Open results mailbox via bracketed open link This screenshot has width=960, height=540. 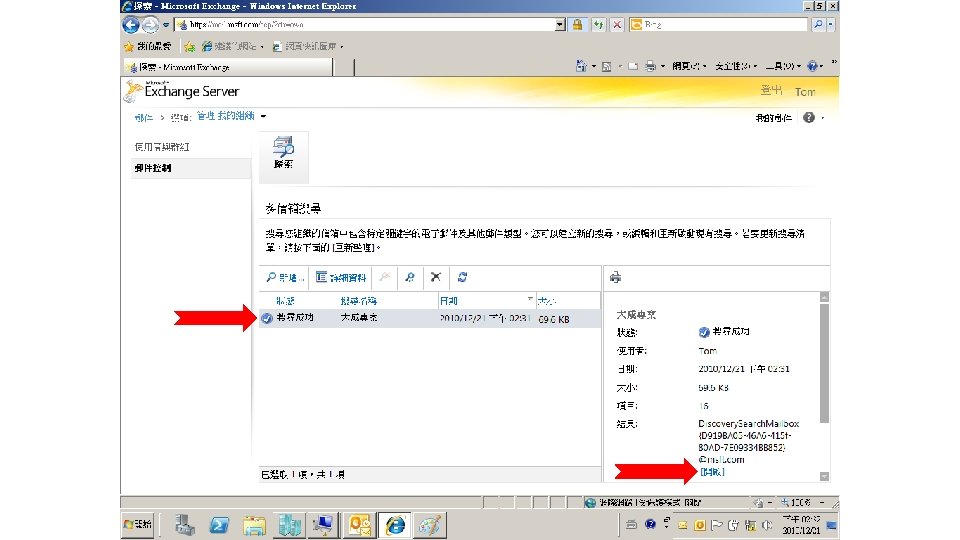coord(712,472)
